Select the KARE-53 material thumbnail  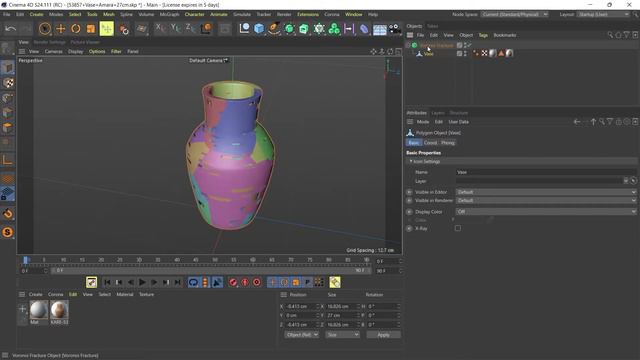59,310
